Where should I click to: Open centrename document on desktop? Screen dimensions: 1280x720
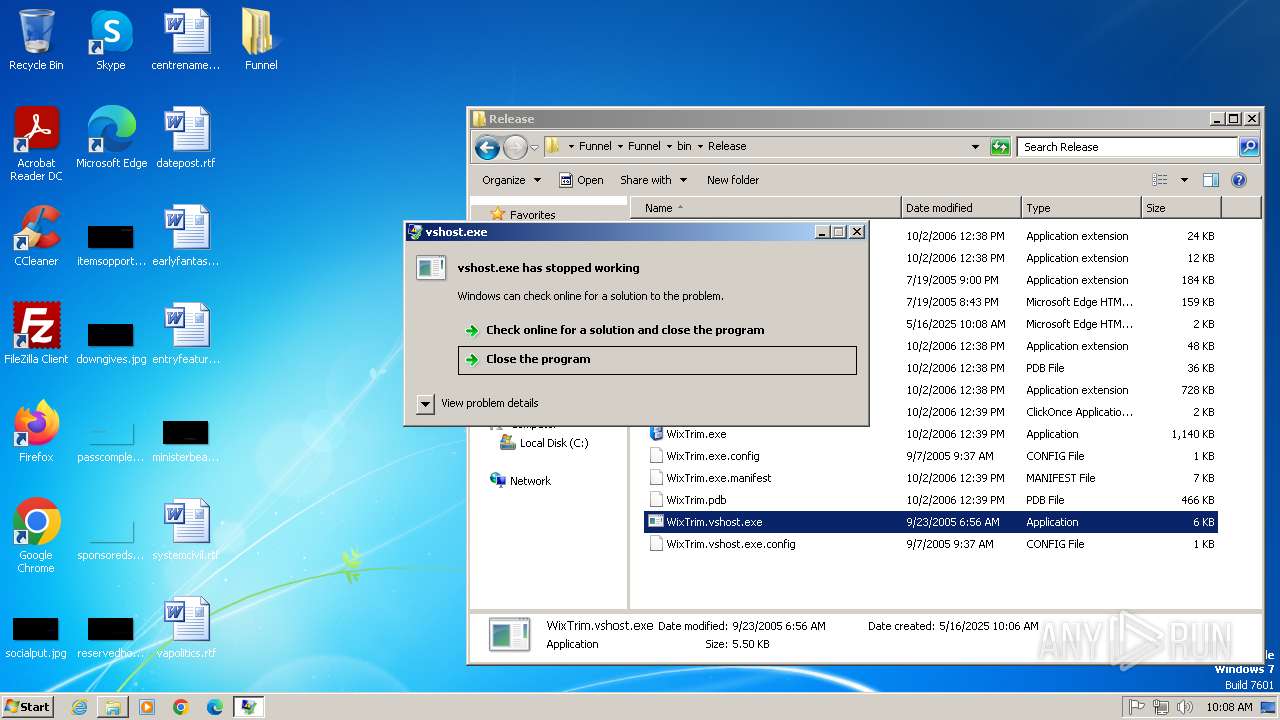(x=186, y=40)
